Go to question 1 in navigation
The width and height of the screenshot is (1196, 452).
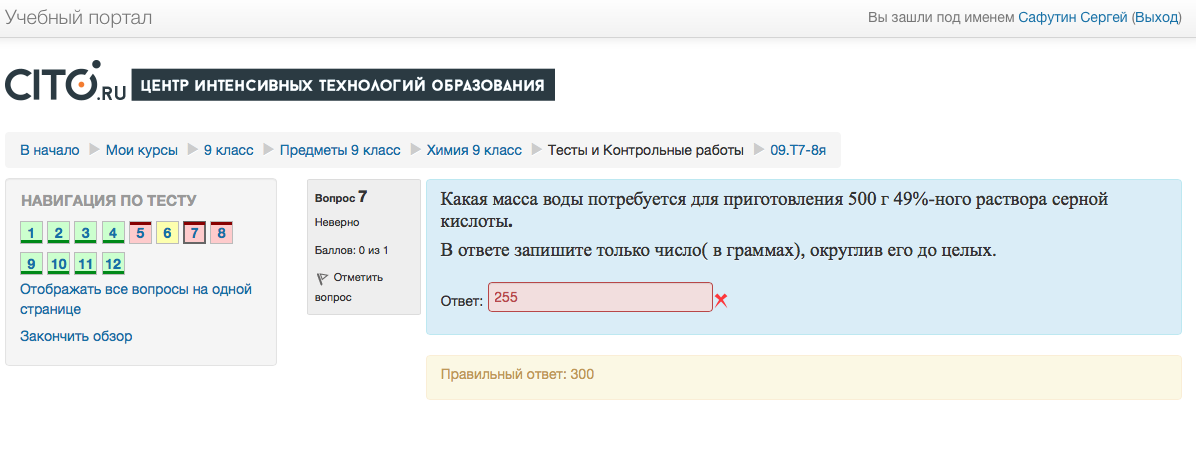click(31, 233)
